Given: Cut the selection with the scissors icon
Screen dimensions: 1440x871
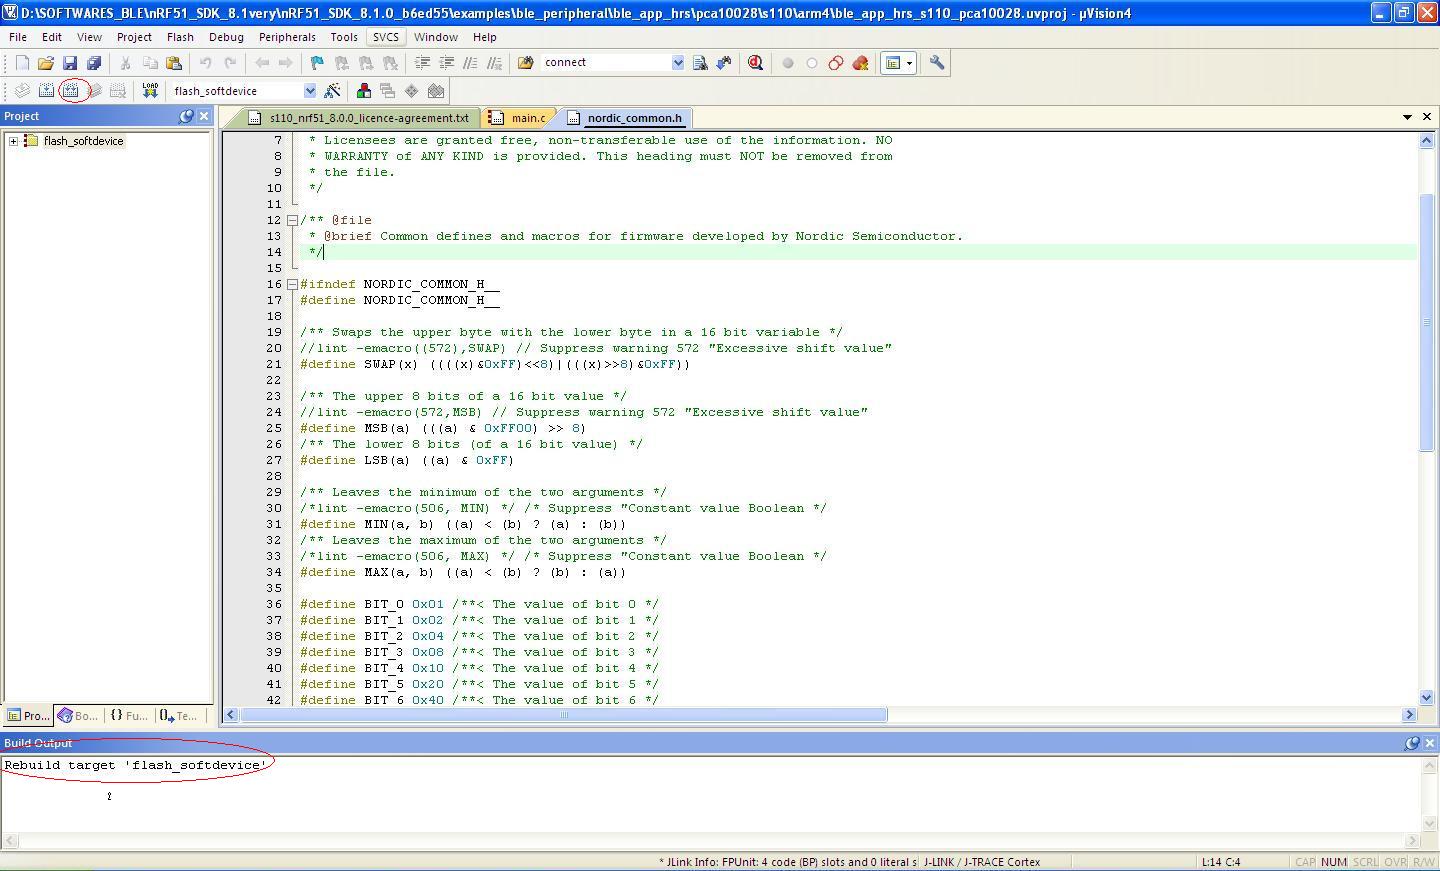Looking at the screenshot, I should coord(126,63).
